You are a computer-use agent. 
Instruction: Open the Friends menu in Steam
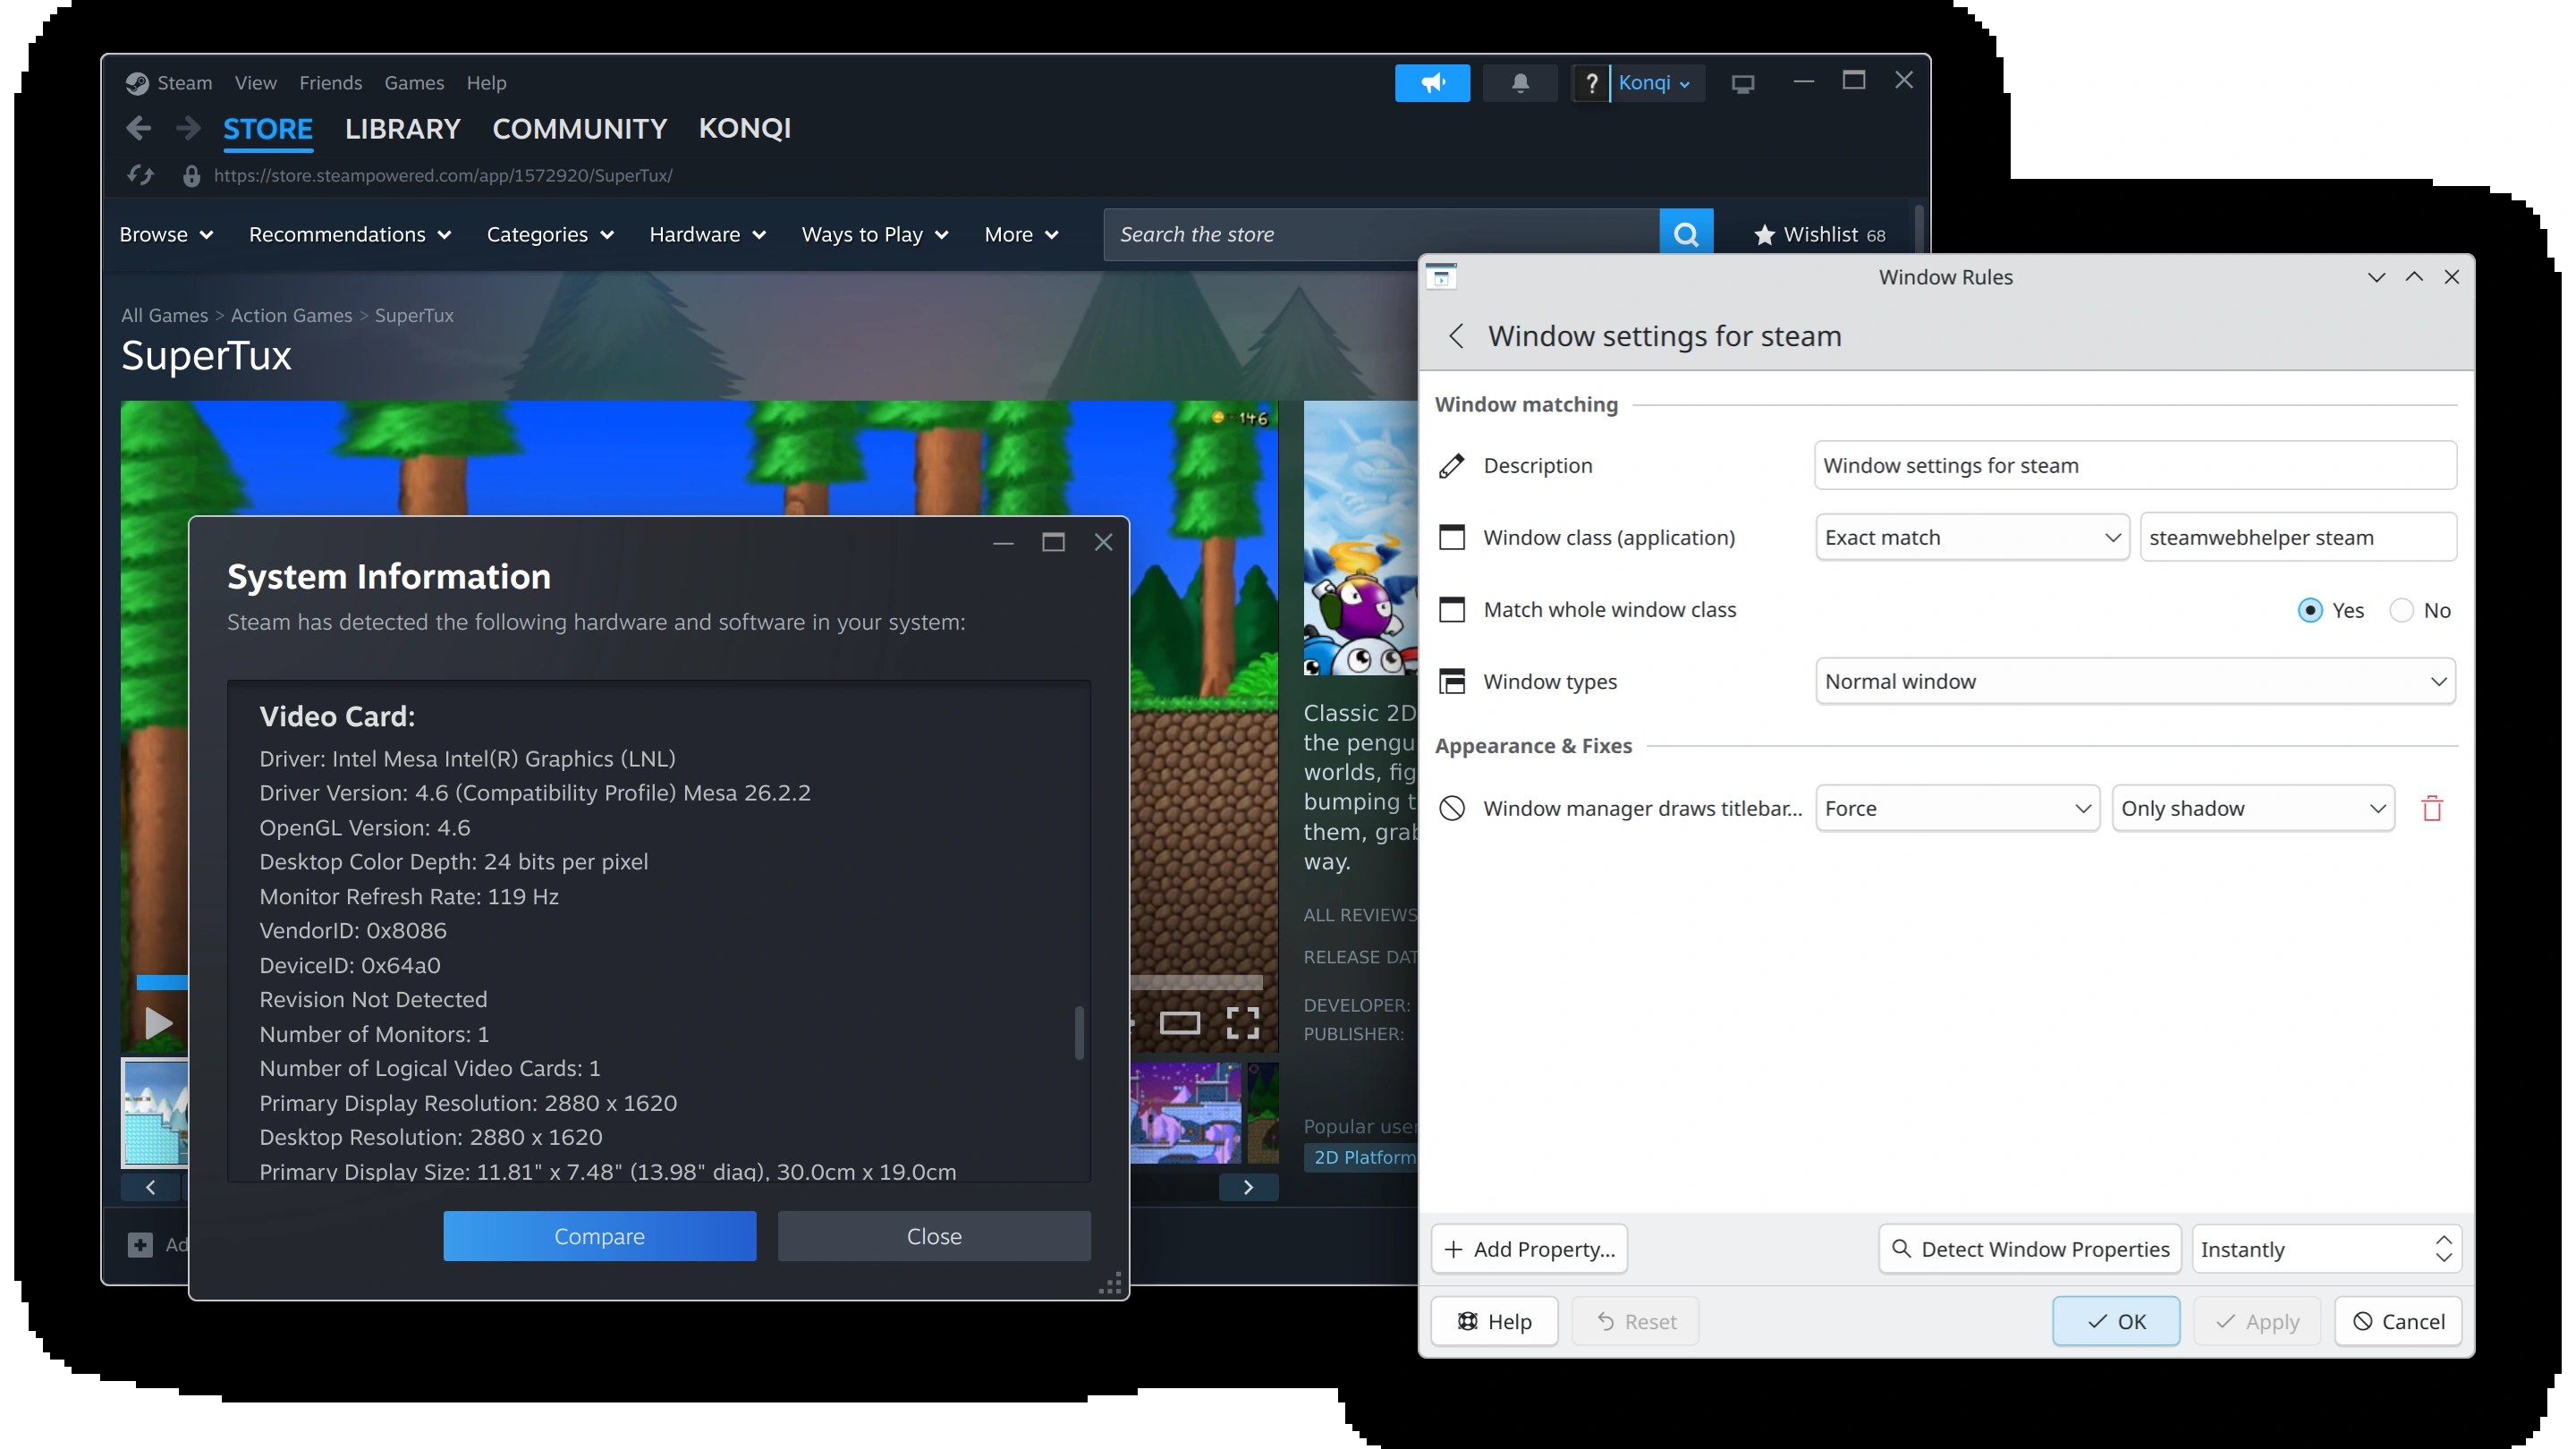click(x=330, y=83)
